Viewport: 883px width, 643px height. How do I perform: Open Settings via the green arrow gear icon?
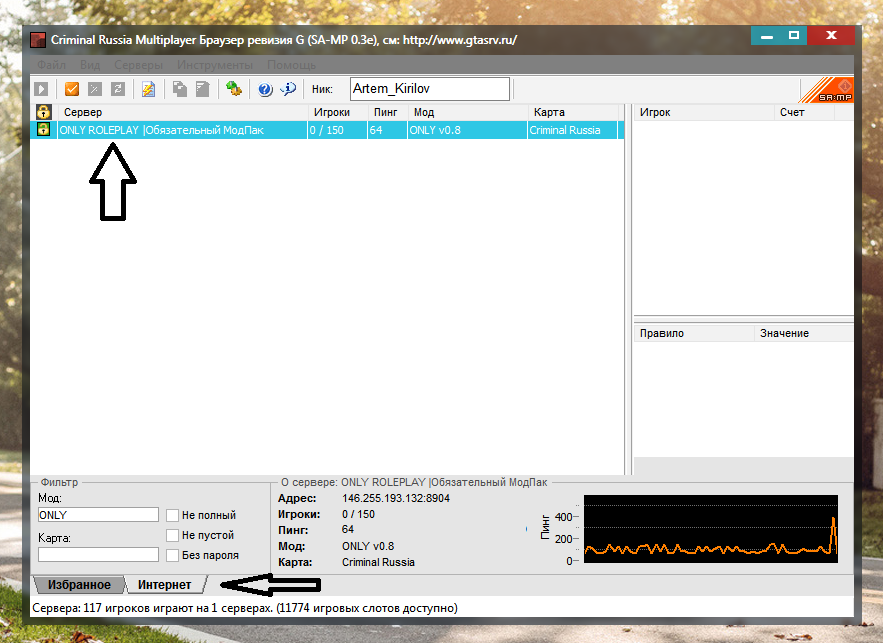tap(234, 89)
